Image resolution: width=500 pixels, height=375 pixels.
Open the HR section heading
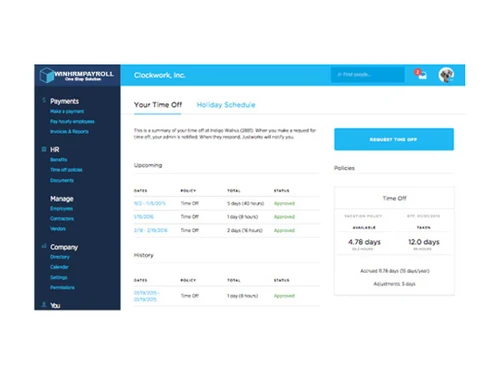(55, 149)
